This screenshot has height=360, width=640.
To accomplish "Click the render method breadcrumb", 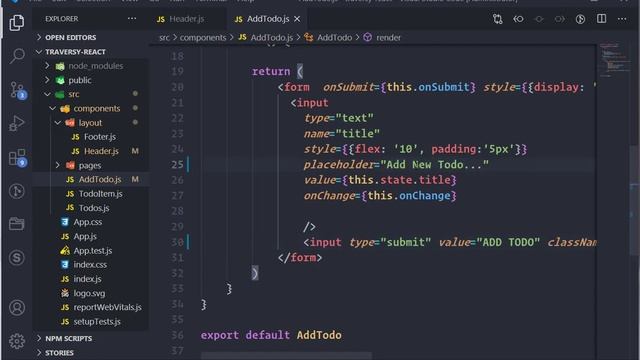I will (x=382, y=38).
